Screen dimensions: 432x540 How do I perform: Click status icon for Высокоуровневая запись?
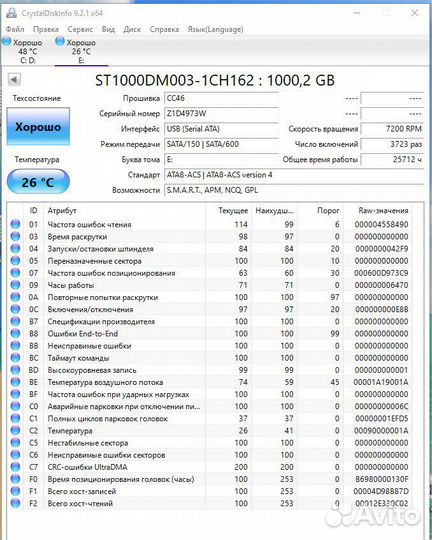[x=16, y=370]
